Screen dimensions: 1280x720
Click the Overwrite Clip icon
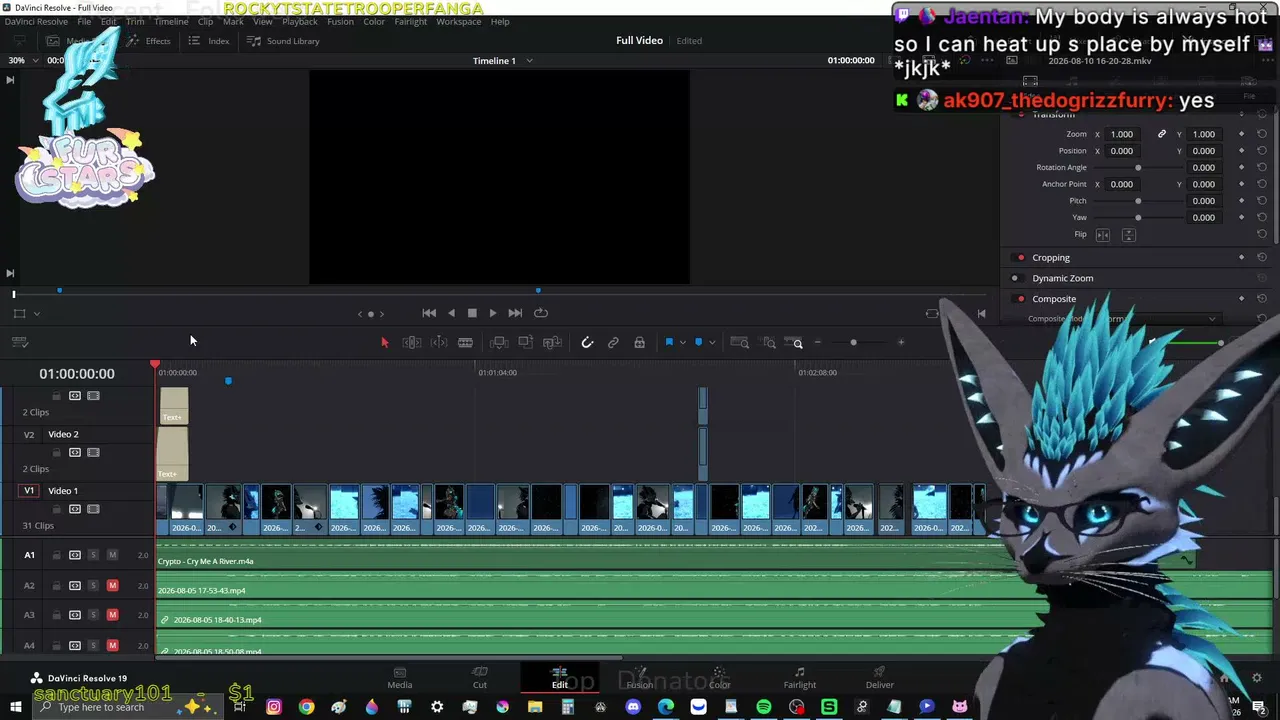coord(525,342)
